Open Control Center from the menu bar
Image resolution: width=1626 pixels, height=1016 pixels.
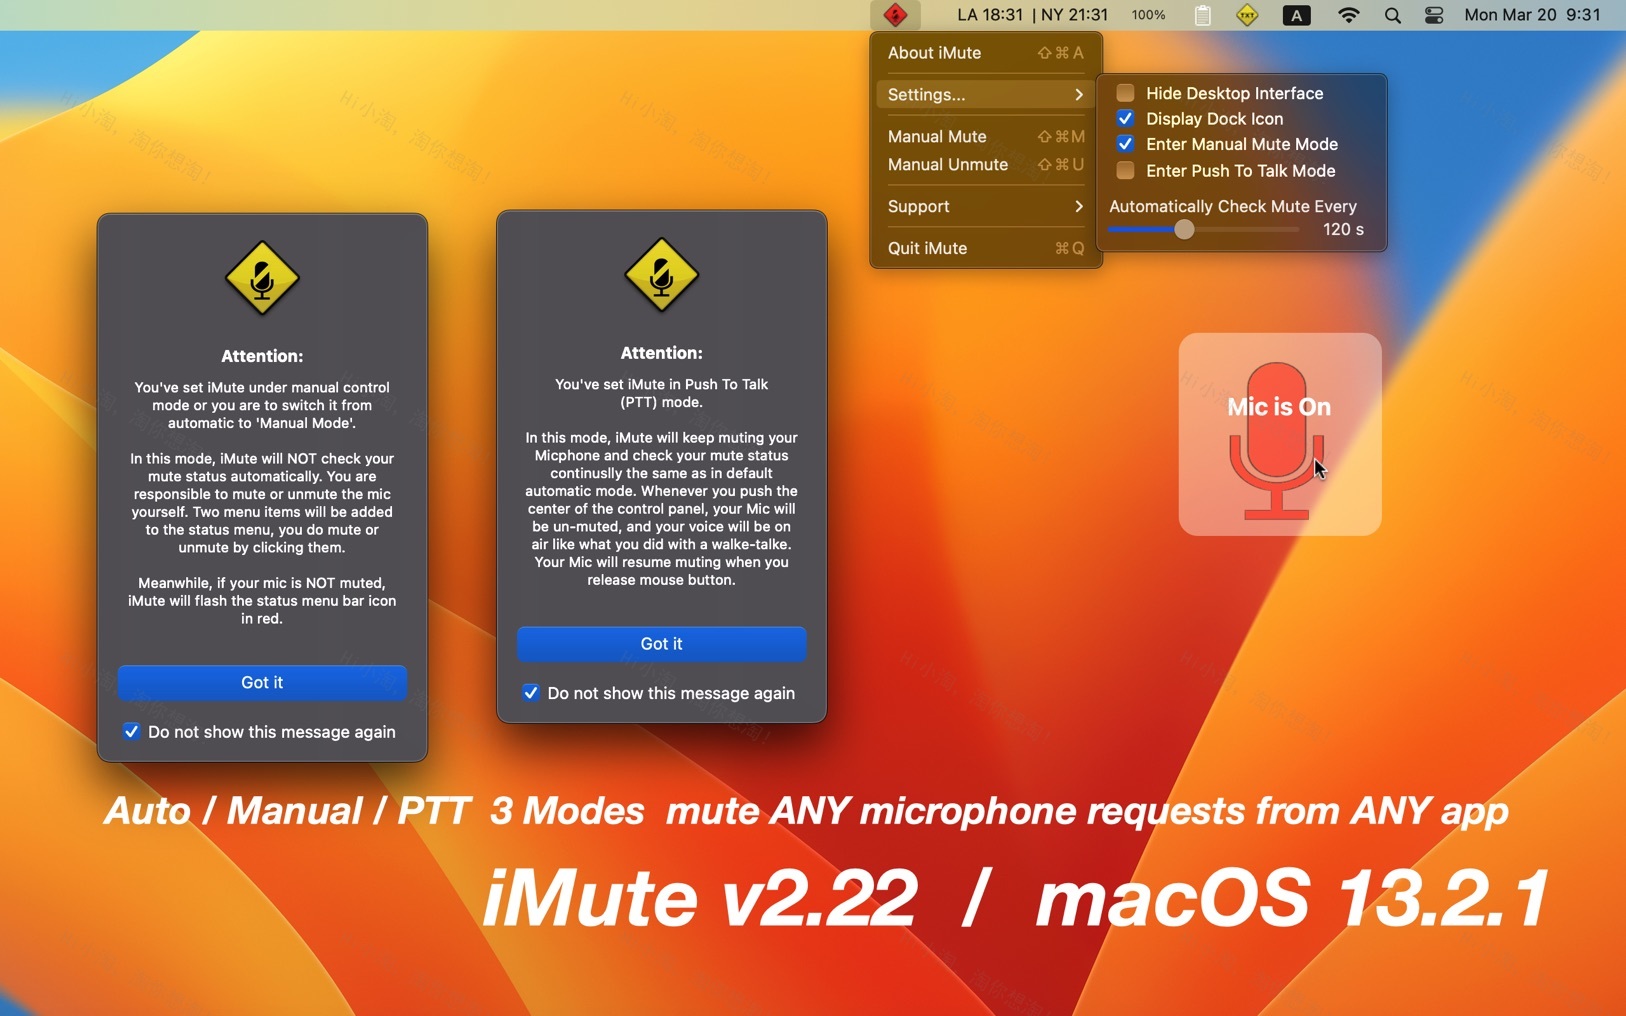point(1434,15)
